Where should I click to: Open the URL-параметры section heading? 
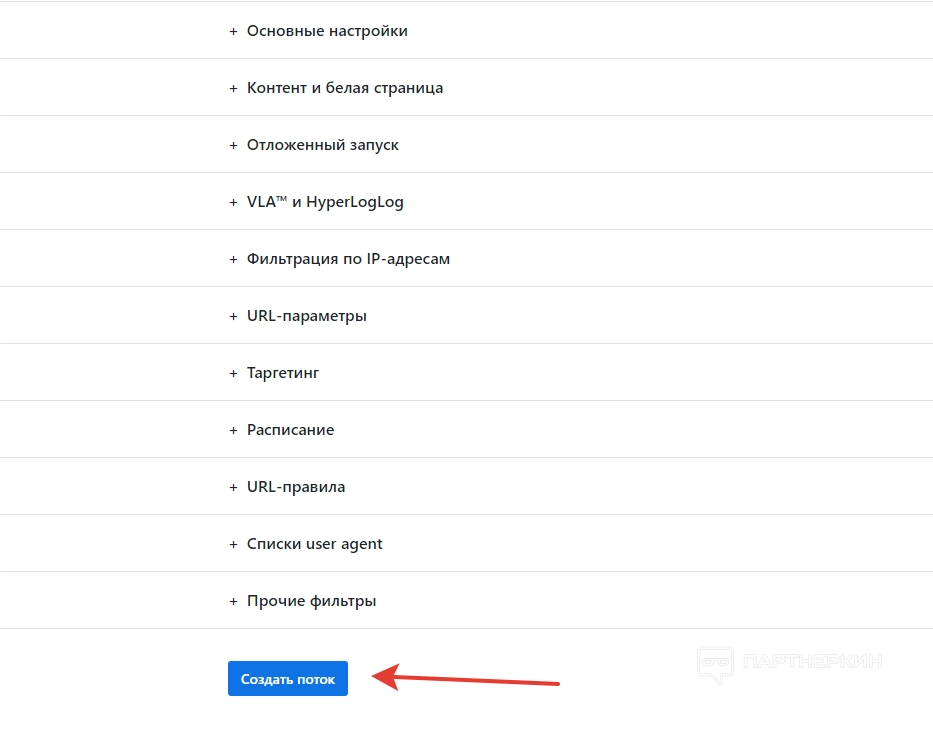pyautogui.click(x=306, y=316)
